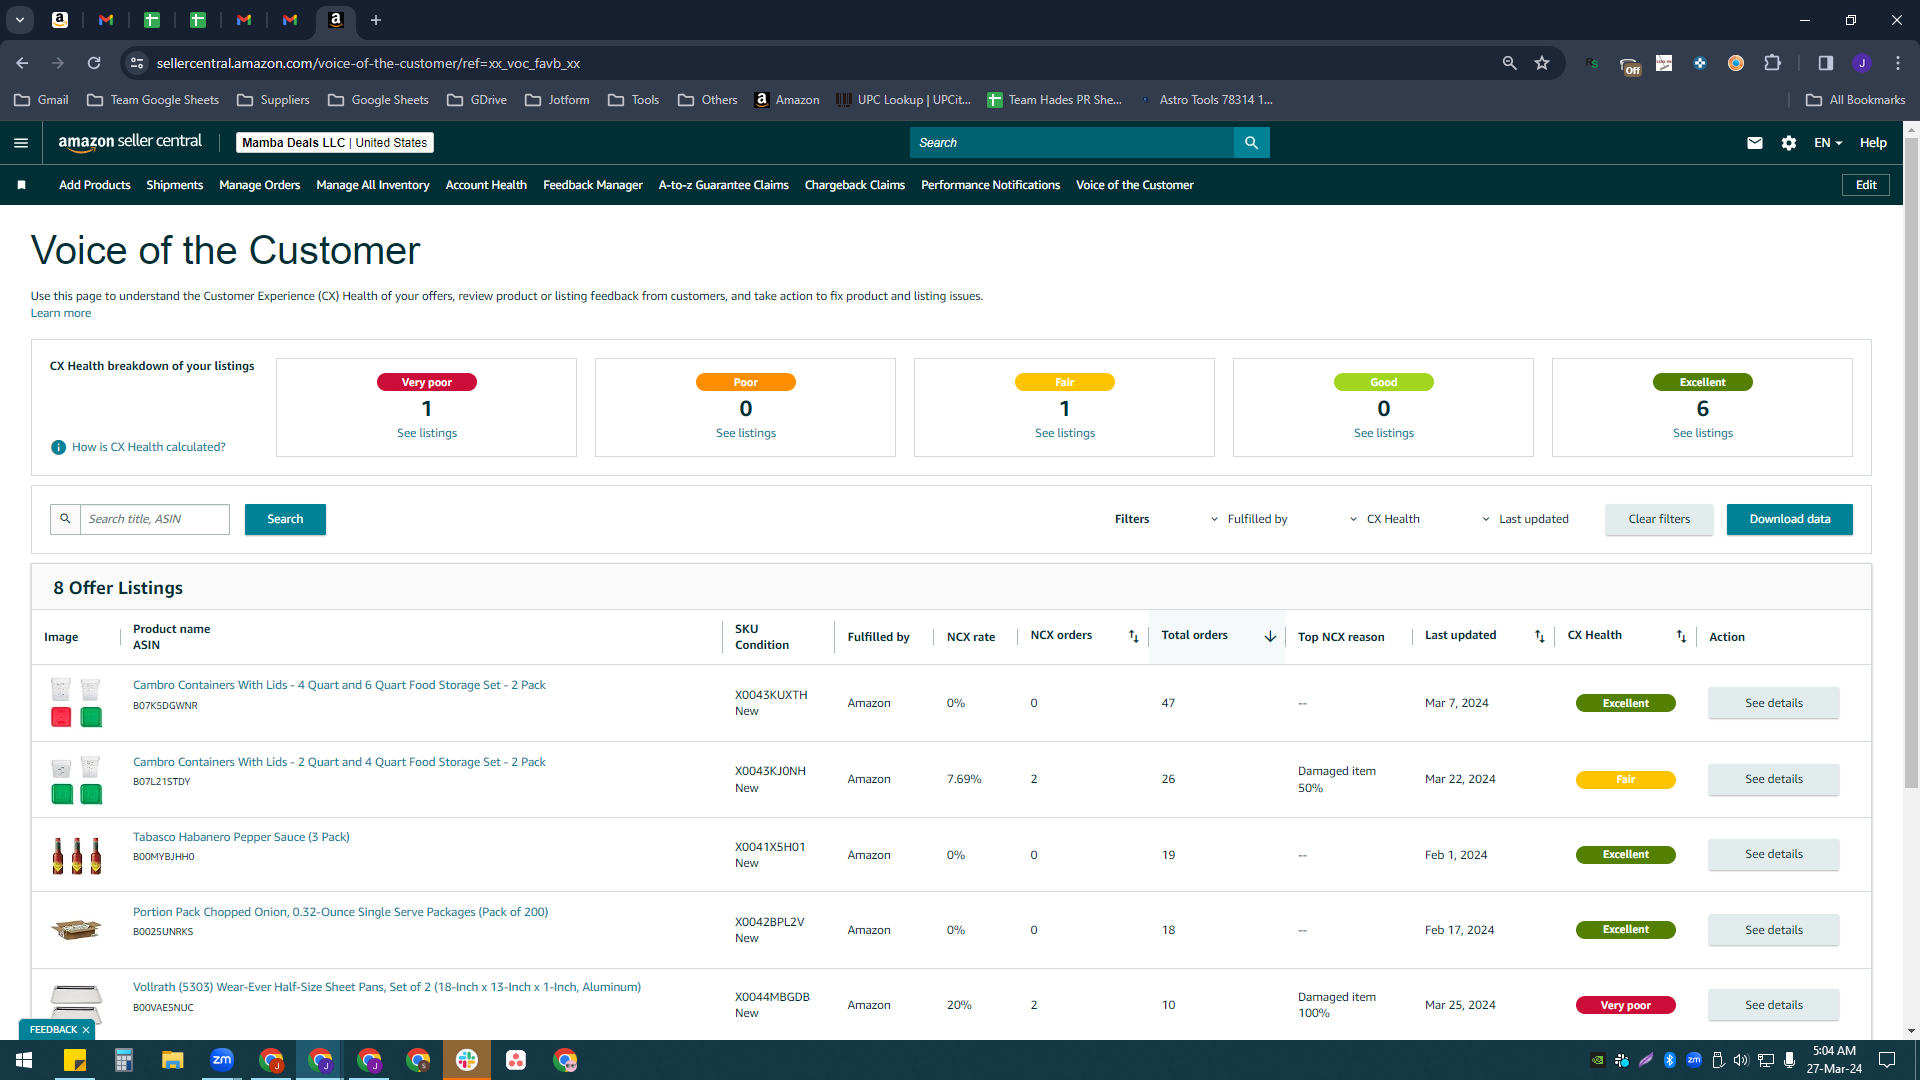Open the Team Google Sheets bookmark folder
The height and width of the screenshot is (1080, 1920).
tap(153, 100)
